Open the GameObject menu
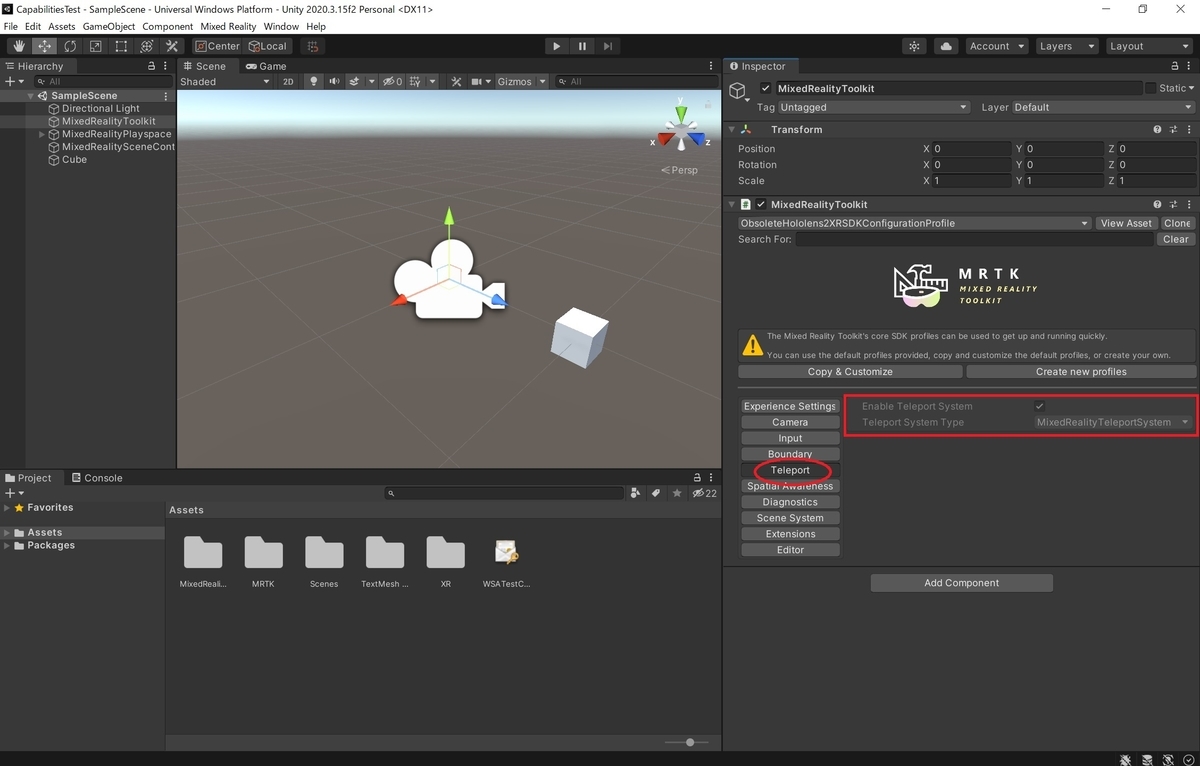 (109, 26)
